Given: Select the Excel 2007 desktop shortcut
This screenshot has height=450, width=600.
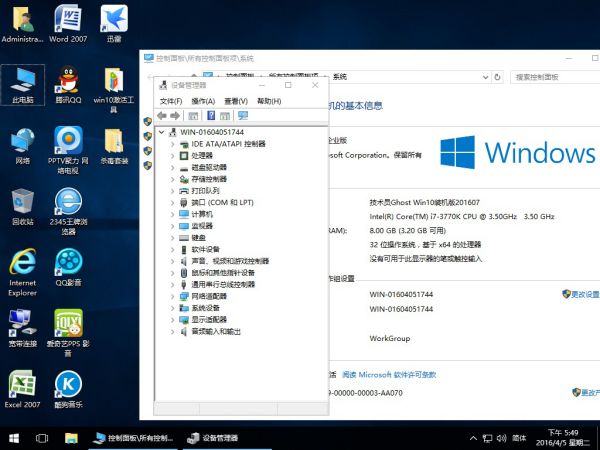Looking at the screenshot, I should [23, 388].
